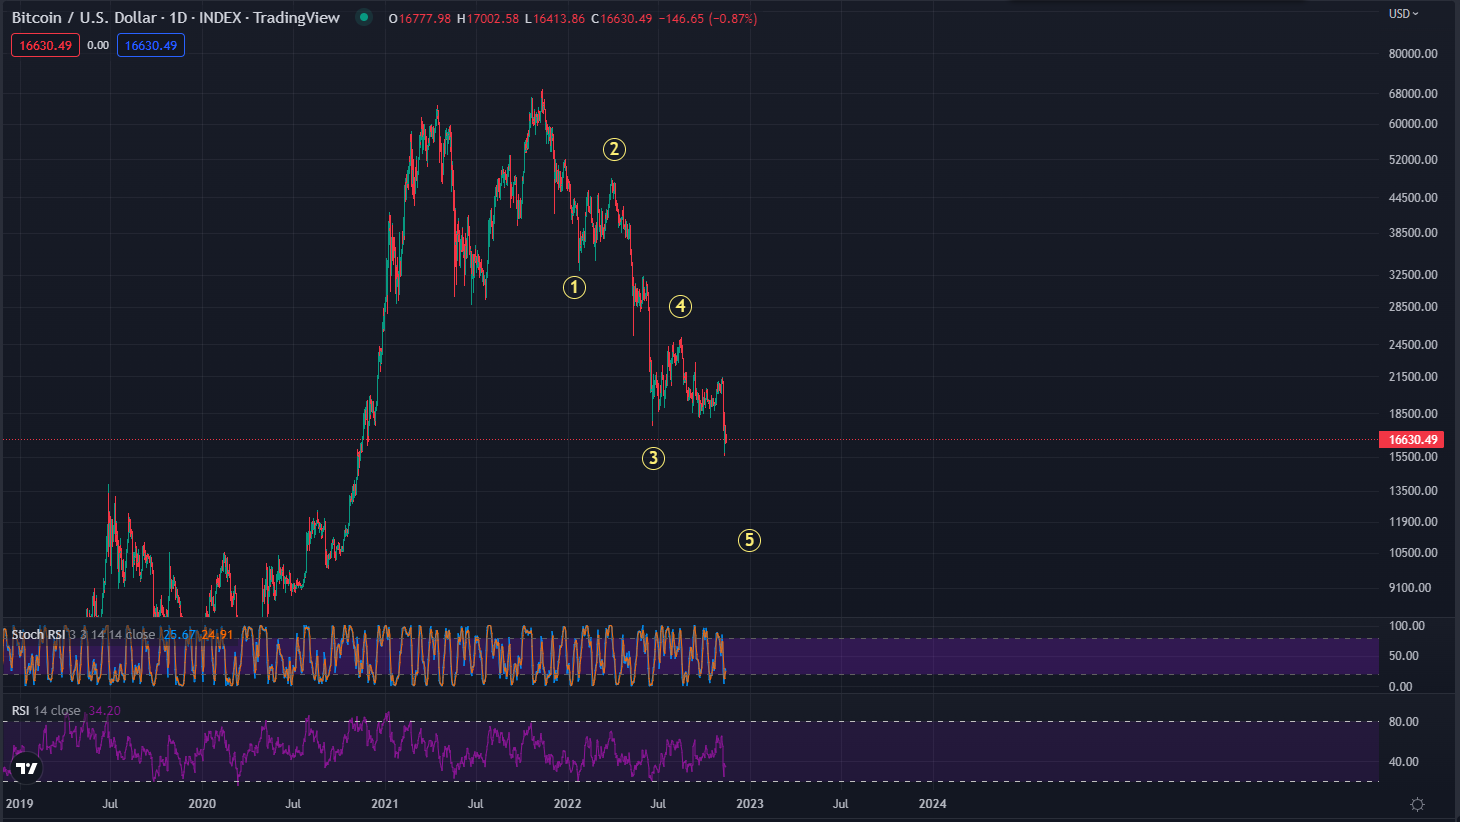Click the 13500.00 price axis label

pyautogui.click(x=1413, y=491)
